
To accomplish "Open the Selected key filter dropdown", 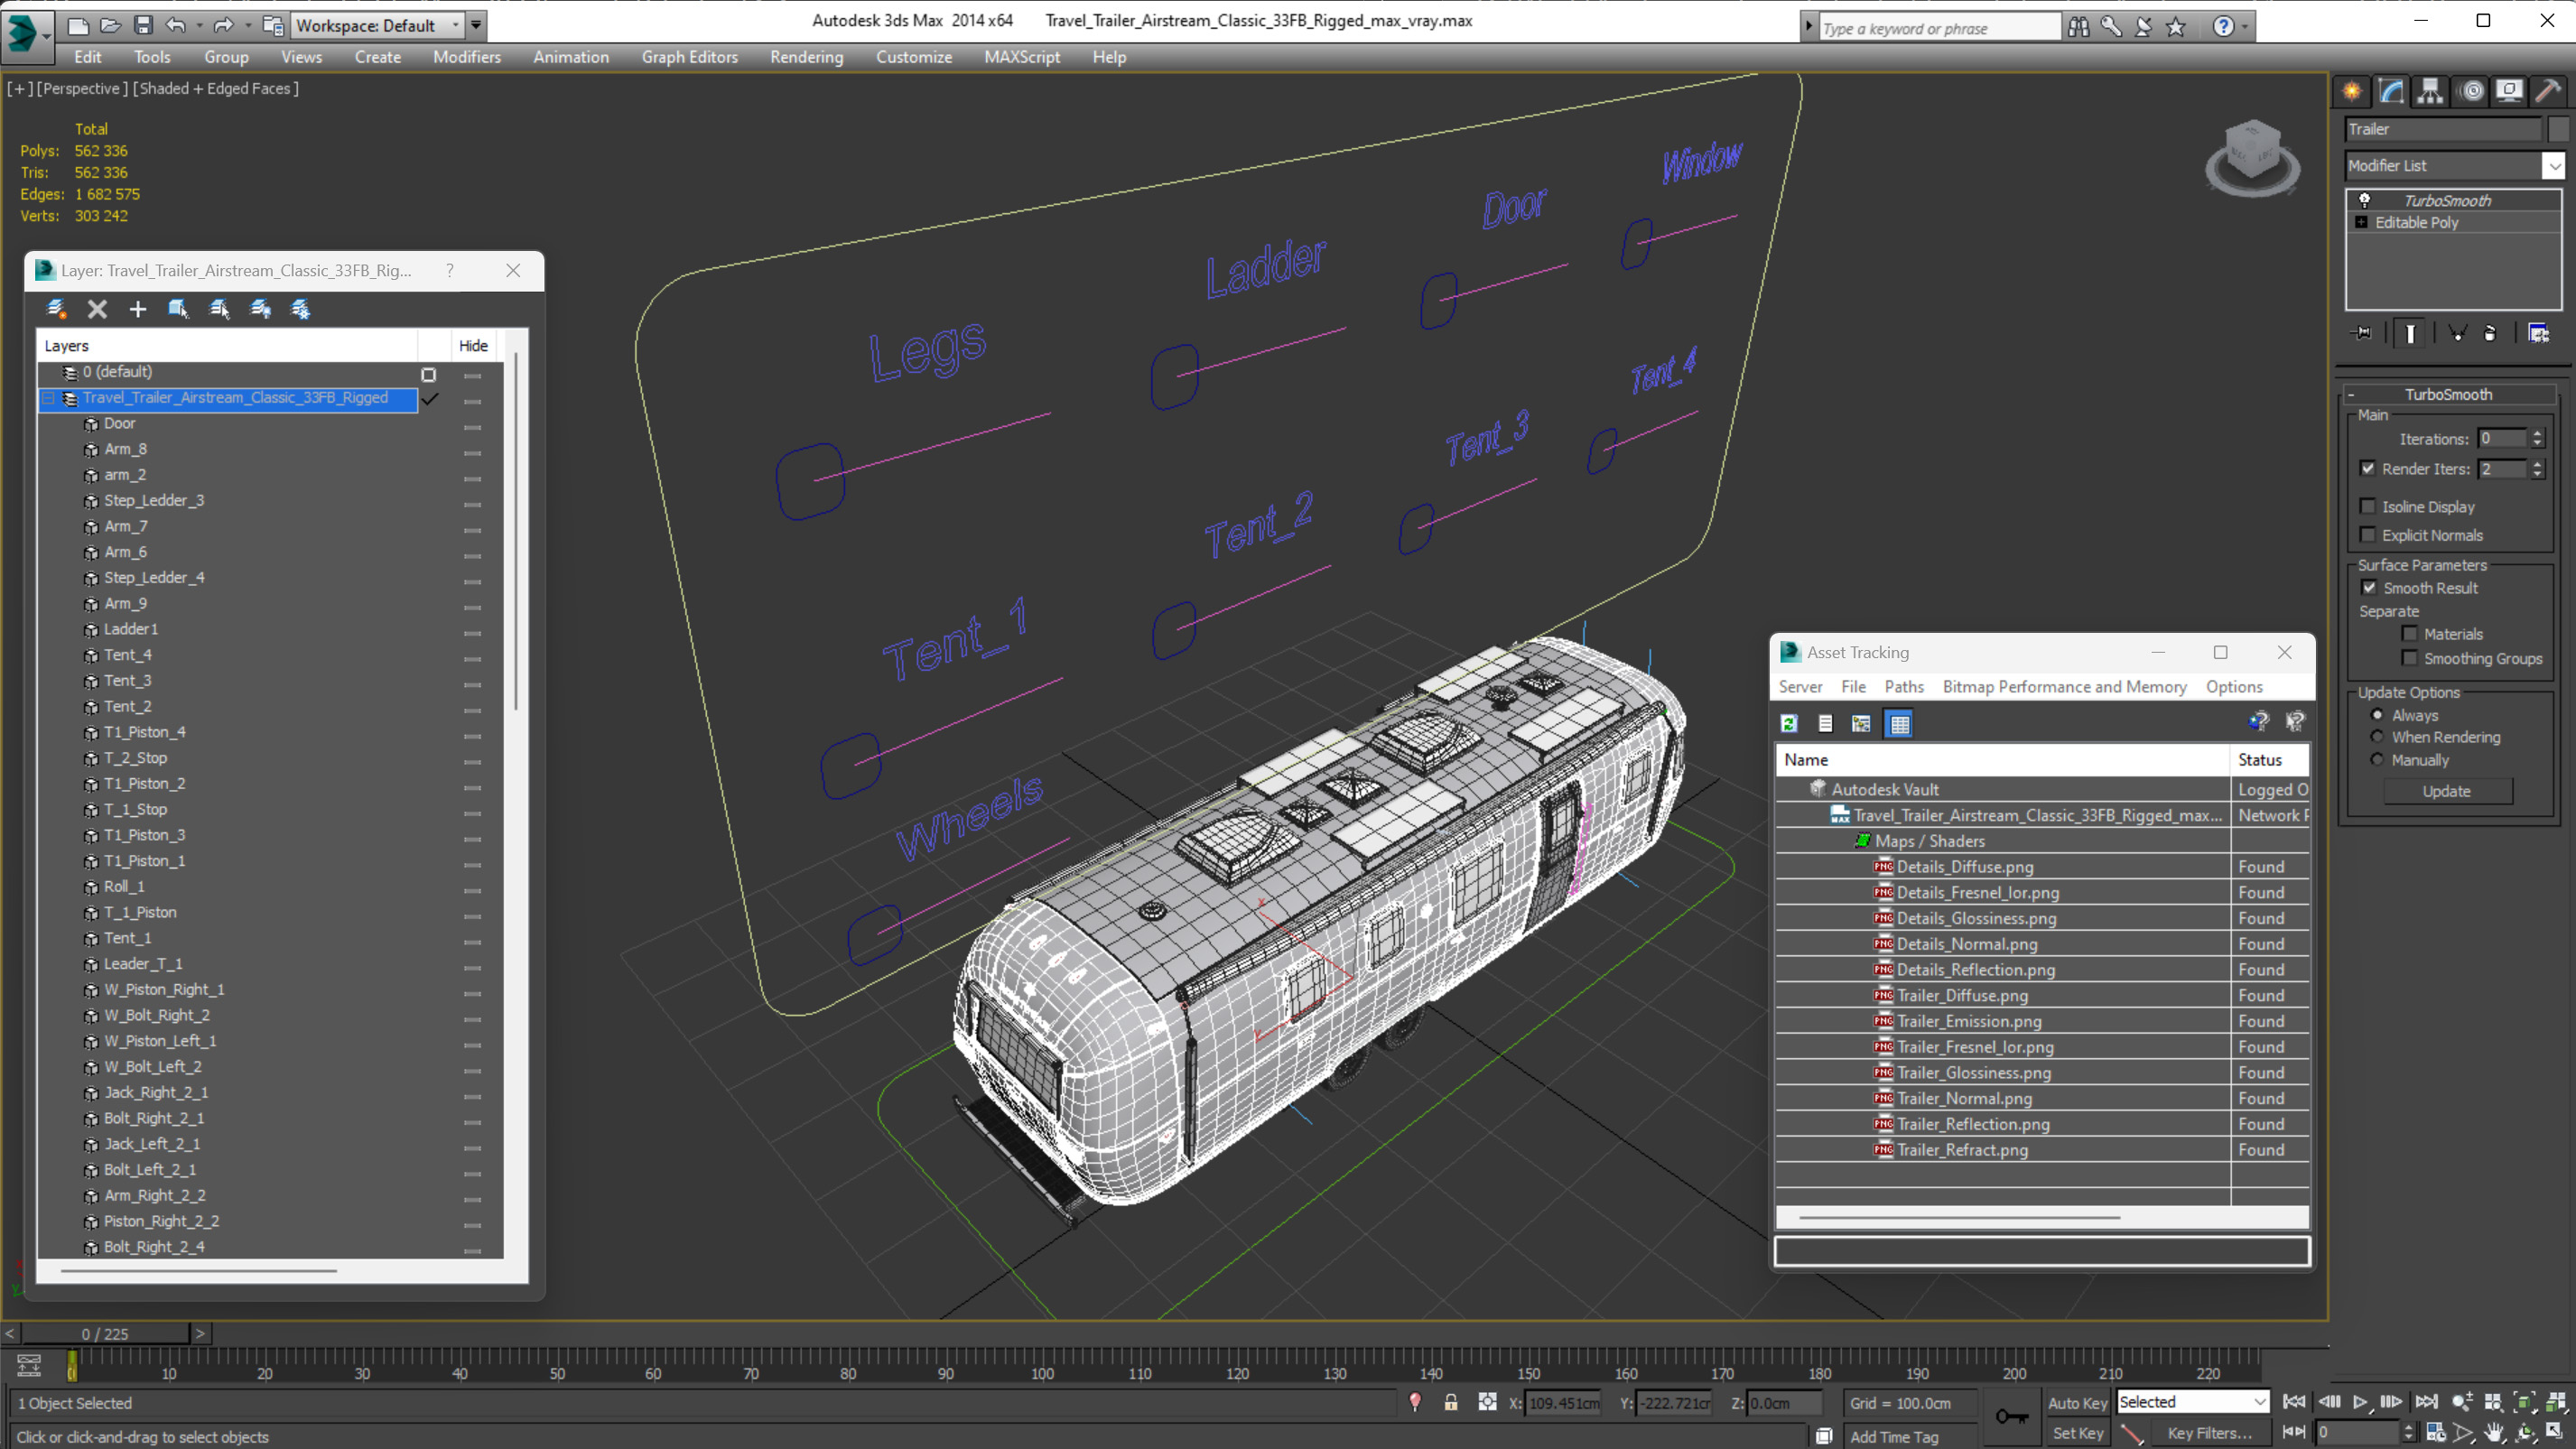I will [x=2192, y=1402].
